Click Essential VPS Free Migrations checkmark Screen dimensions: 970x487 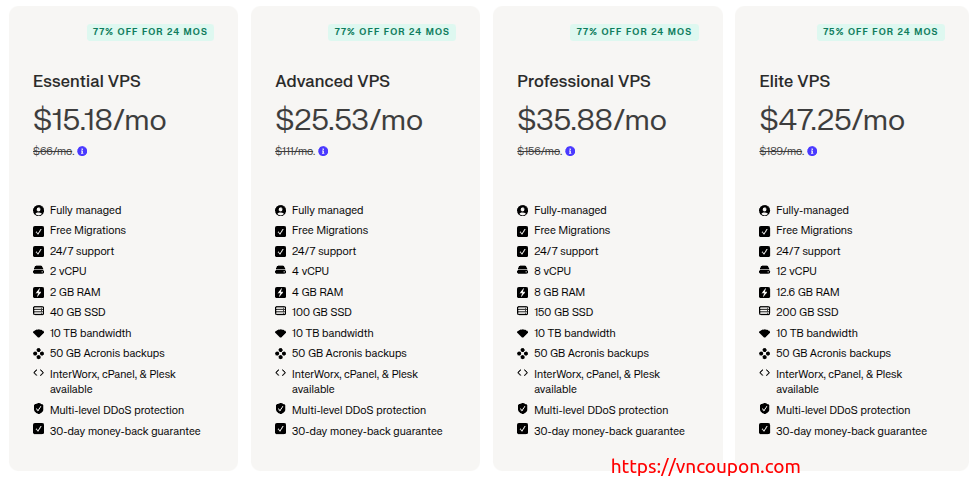(39, 231)
